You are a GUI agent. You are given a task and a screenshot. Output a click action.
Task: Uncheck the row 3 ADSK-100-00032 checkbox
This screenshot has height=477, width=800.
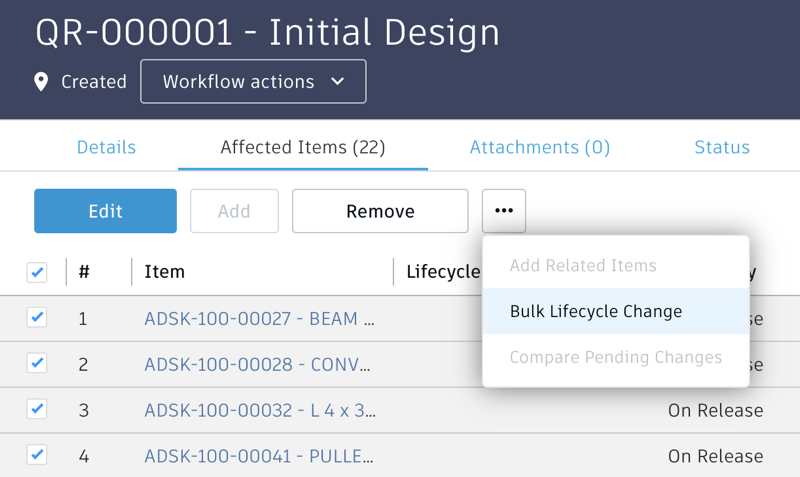point(37,409)
